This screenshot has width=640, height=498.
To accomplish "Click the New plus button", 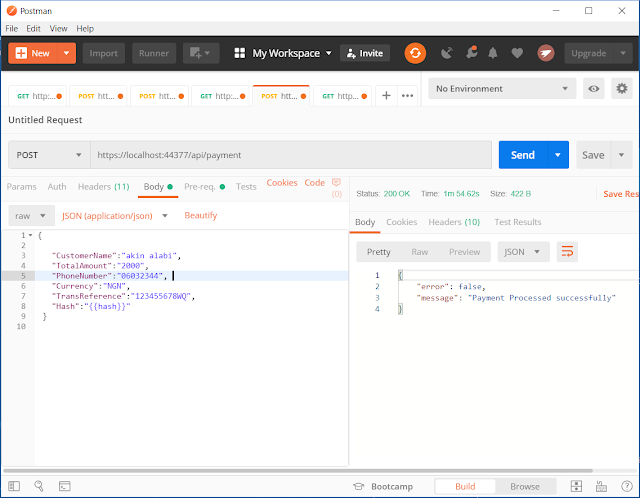I will click(33, 53).
